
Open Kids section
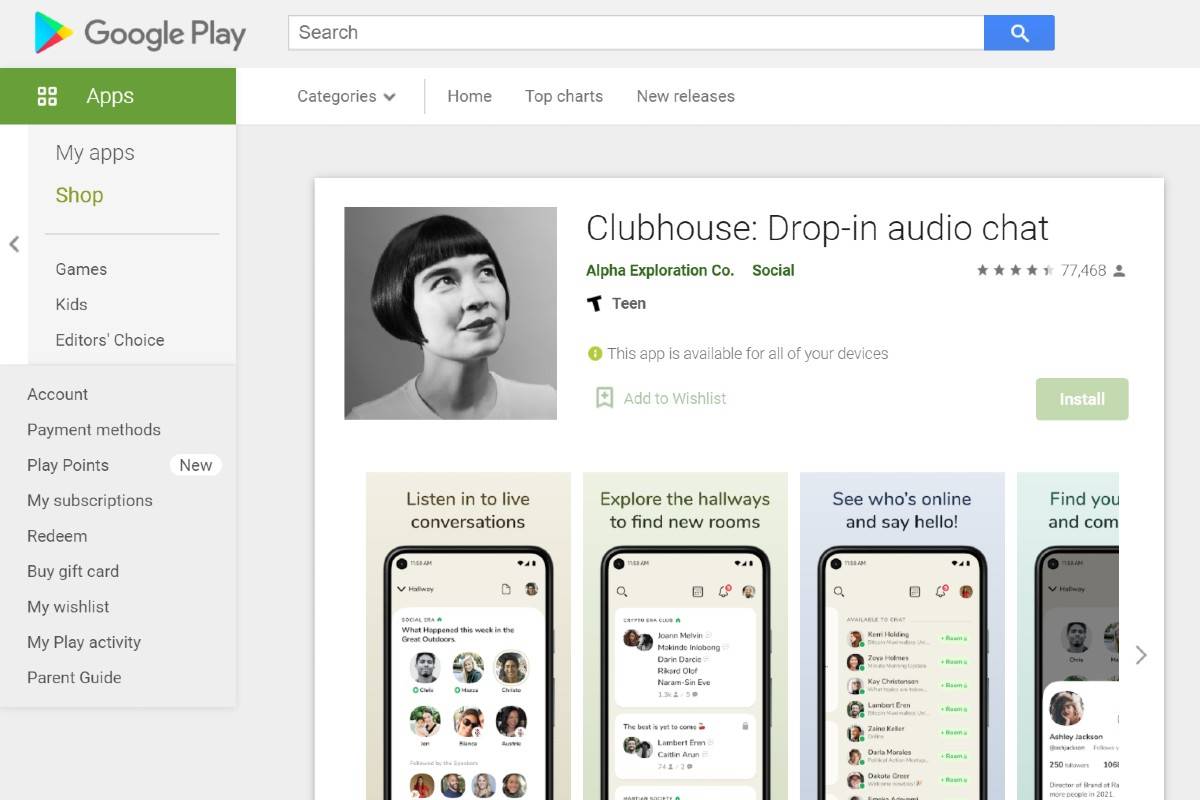[71, 304]
